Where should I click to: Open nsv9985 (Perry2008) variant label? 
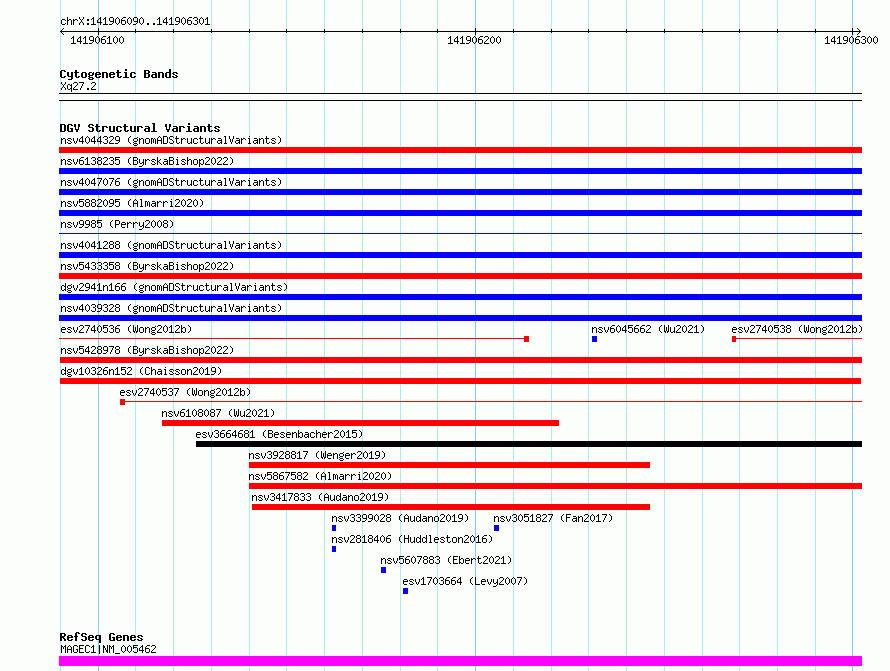click(x=117, y=224)
